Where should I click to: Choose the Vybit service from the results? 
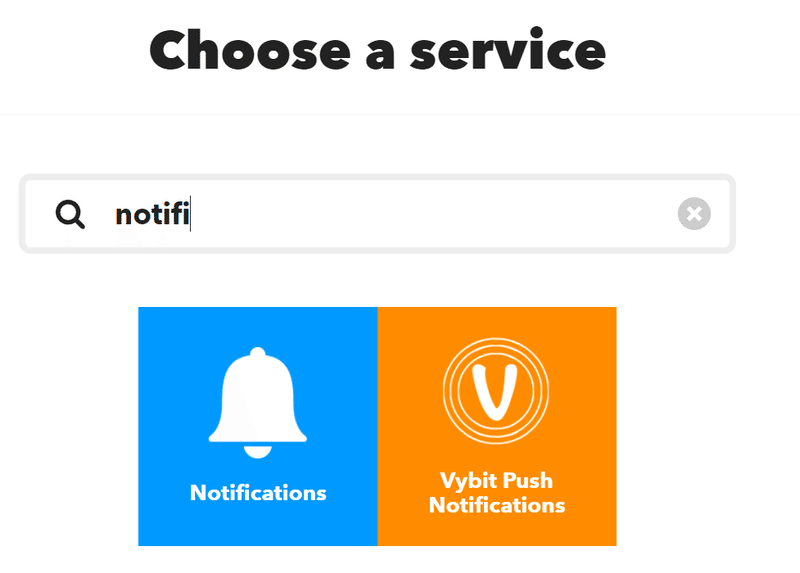click(x=497, y=426)
